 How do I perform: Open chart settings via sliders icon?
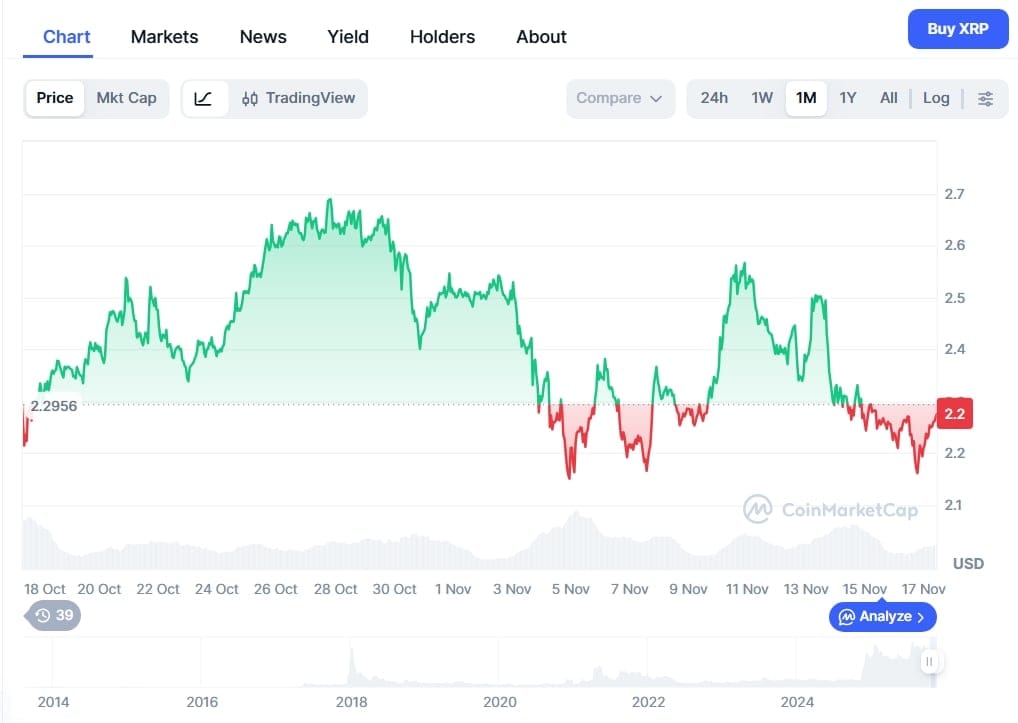pyautogui.click(x=986, y=98)
